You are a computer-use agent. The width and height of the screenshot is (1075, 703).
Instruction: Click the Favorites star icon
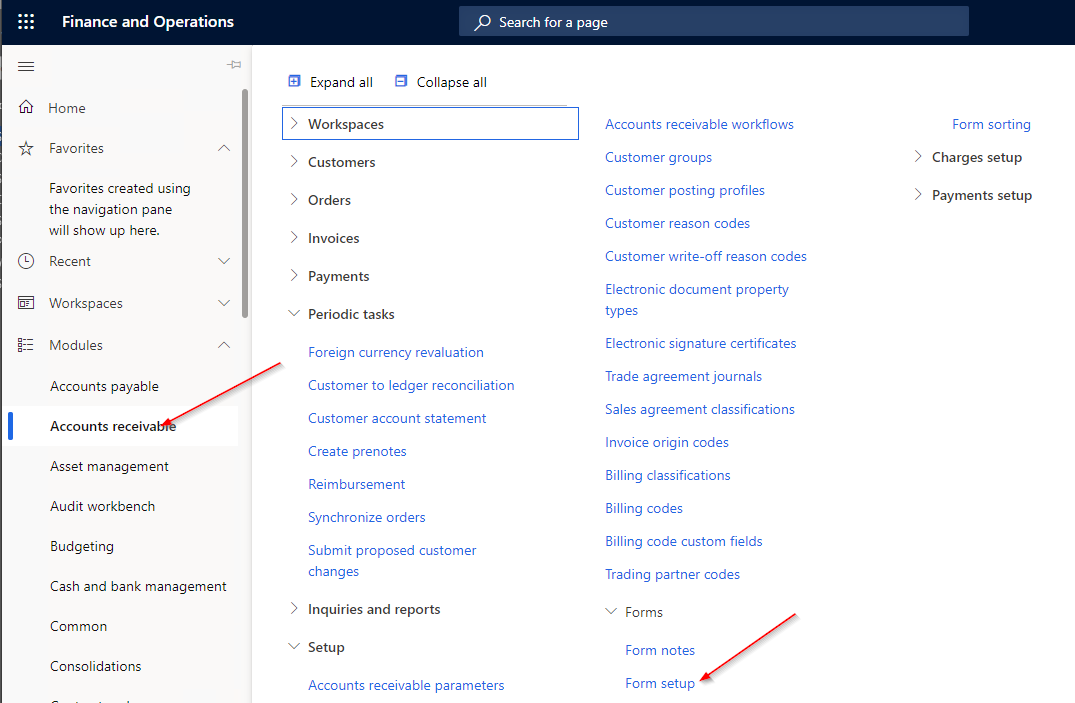pyautogui.click(x=26, y=148)
